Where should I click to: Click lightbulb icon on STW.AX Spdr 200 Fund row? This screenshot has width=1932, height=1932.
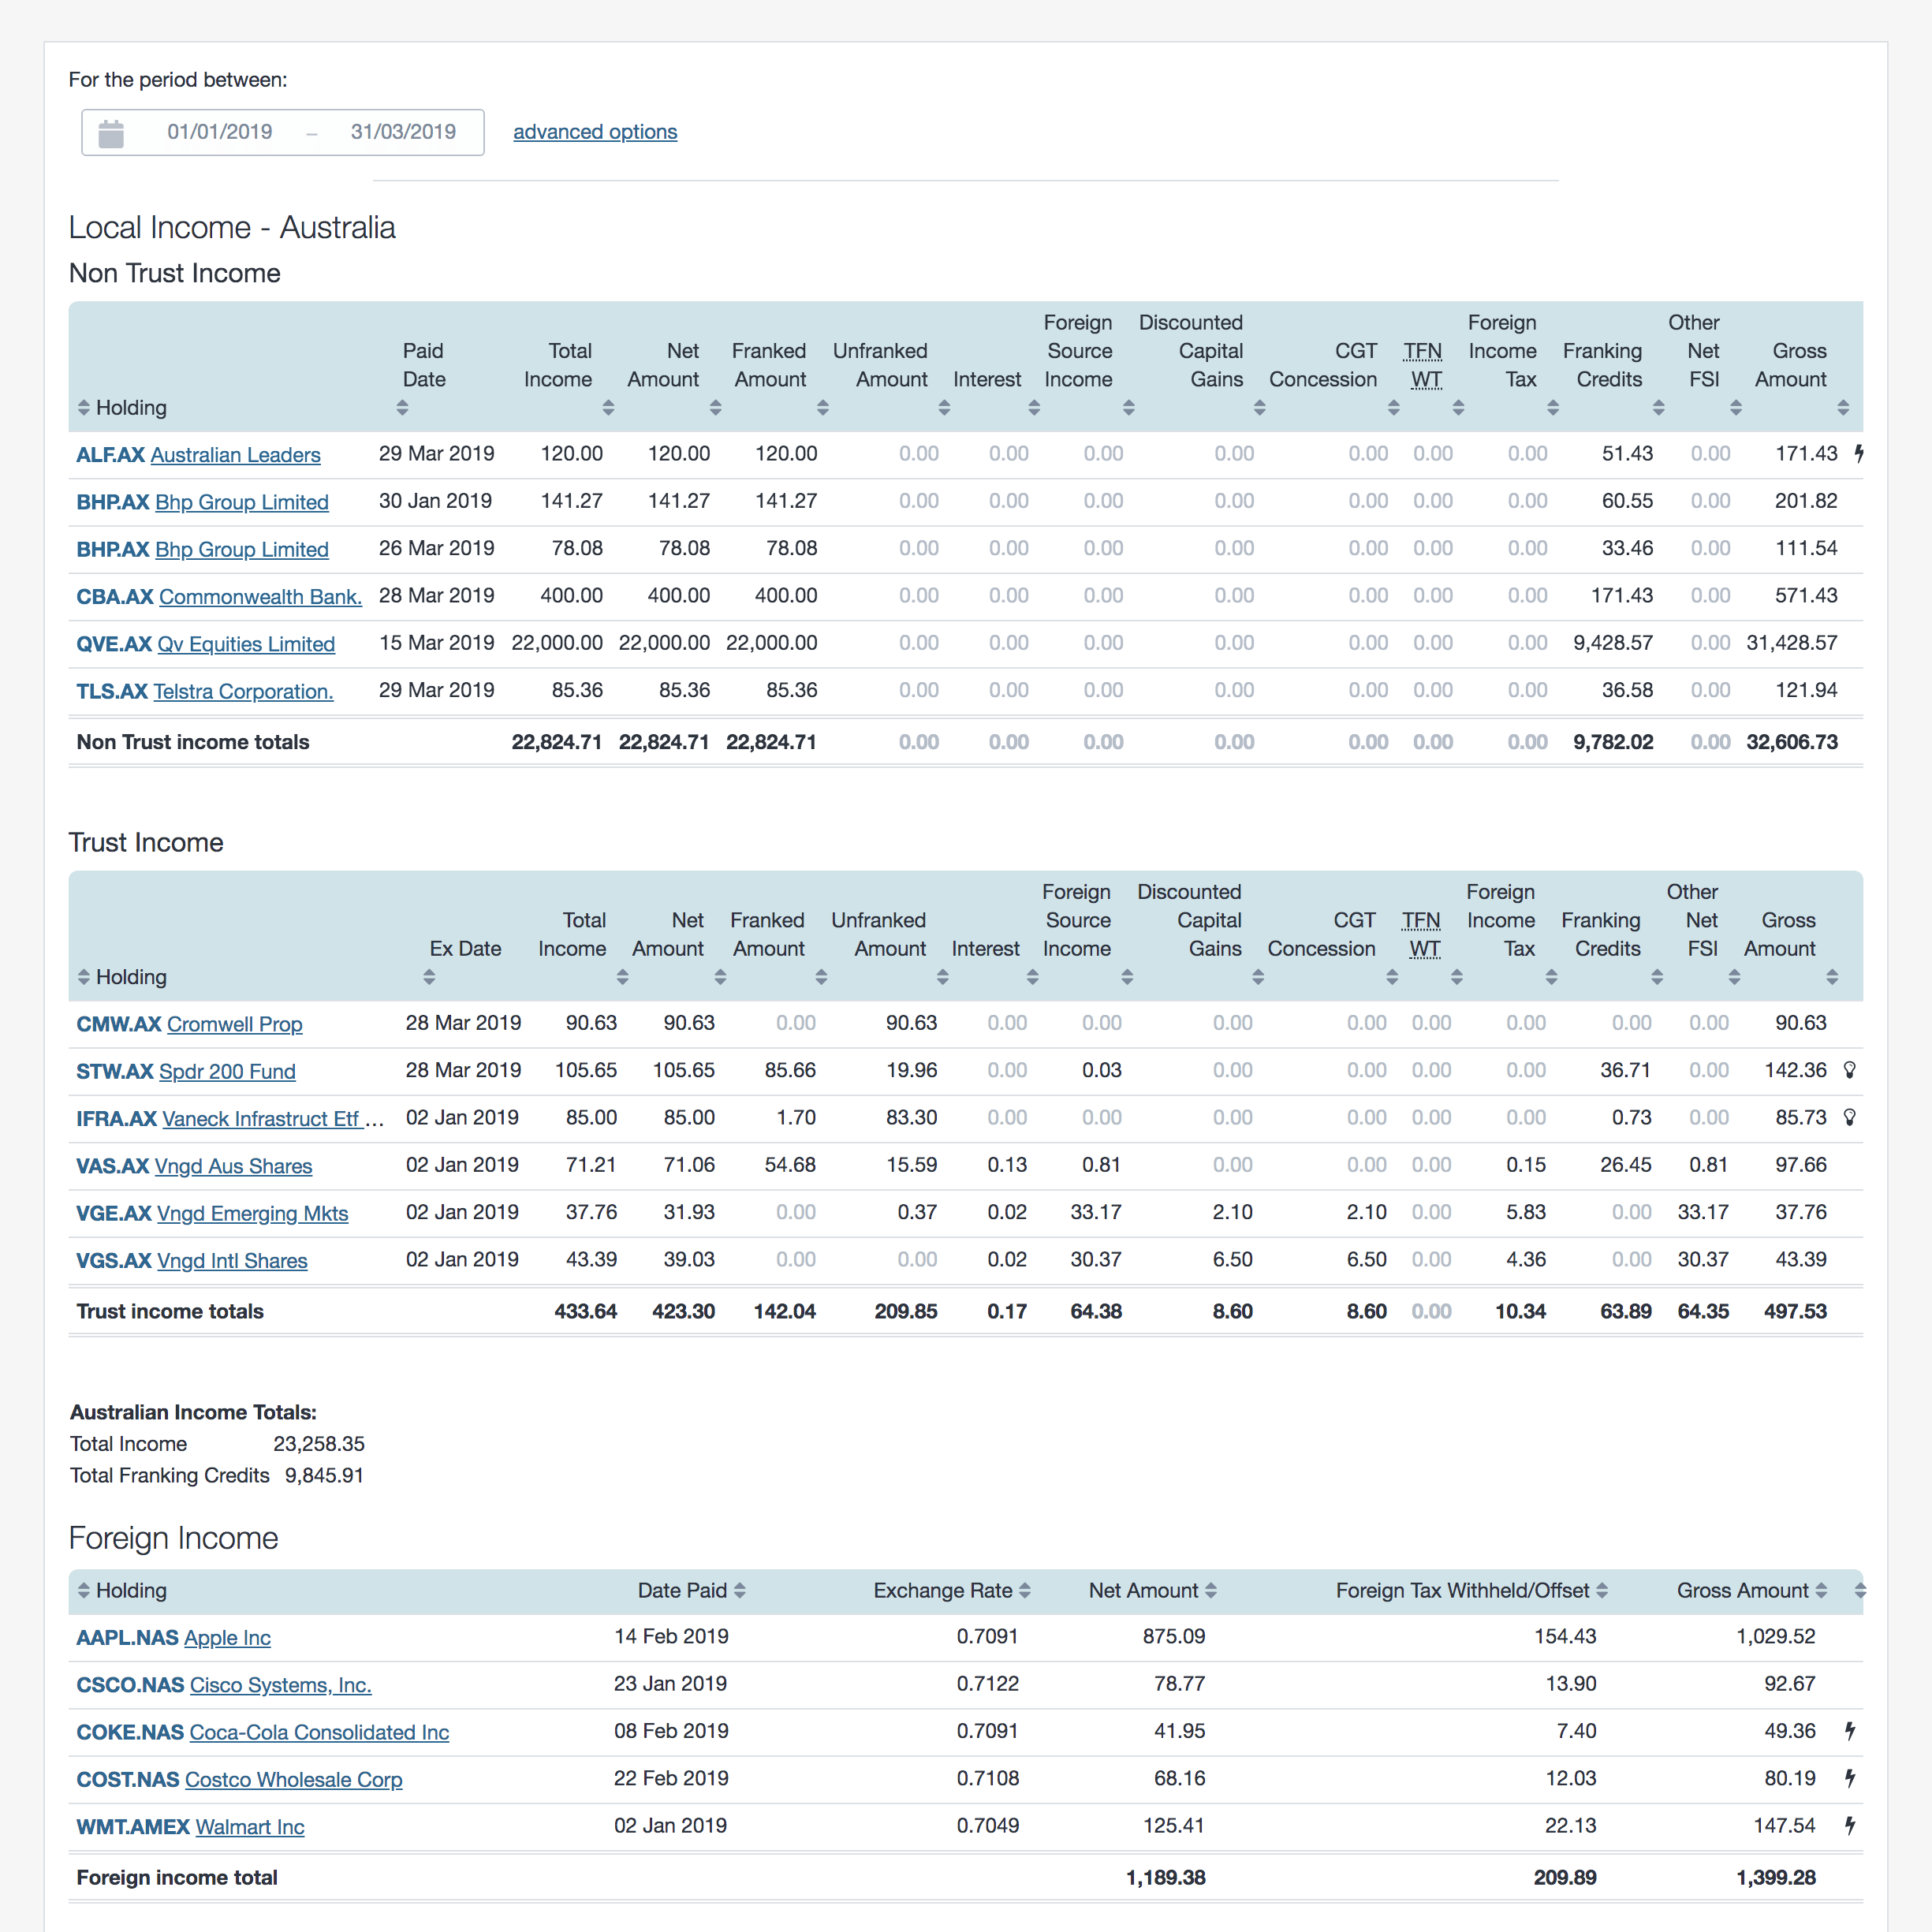(1849, 1070)
